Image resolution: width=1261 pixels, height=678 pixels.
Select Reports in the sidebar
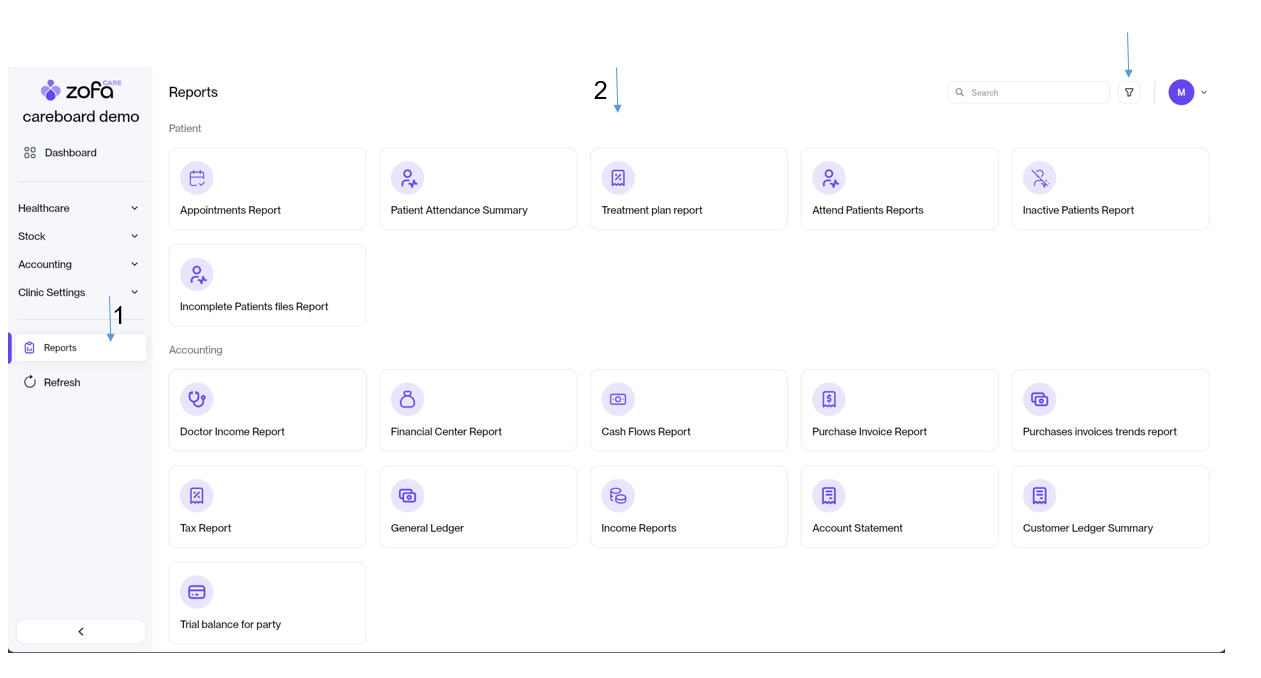click(80, 348)
